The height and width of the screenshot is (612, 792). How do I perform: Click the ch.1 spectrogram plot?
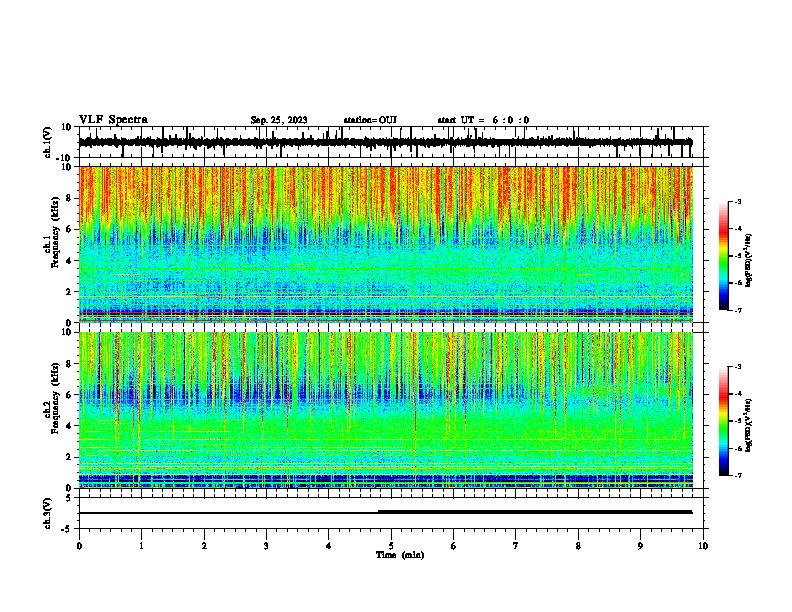click(x=386, y=244)
